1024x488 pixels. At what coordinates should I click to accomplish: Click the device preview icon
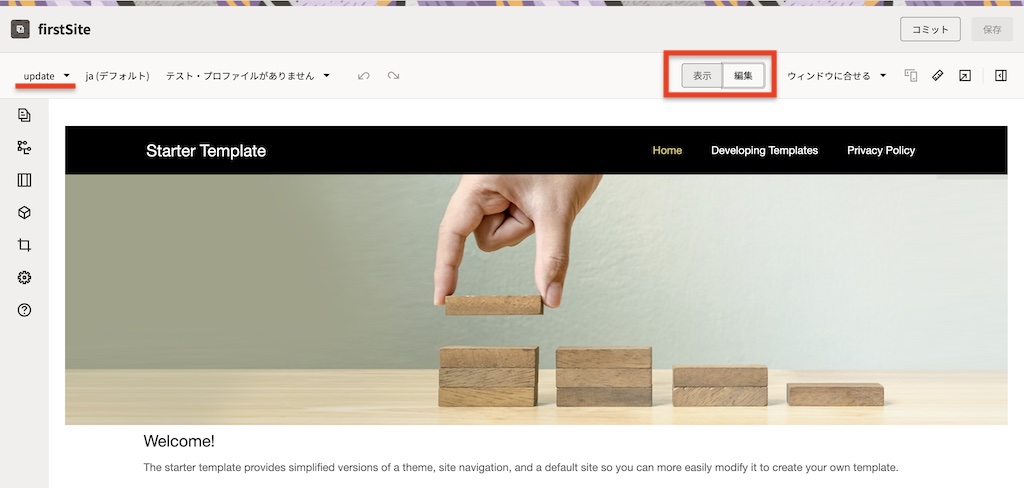911,76
